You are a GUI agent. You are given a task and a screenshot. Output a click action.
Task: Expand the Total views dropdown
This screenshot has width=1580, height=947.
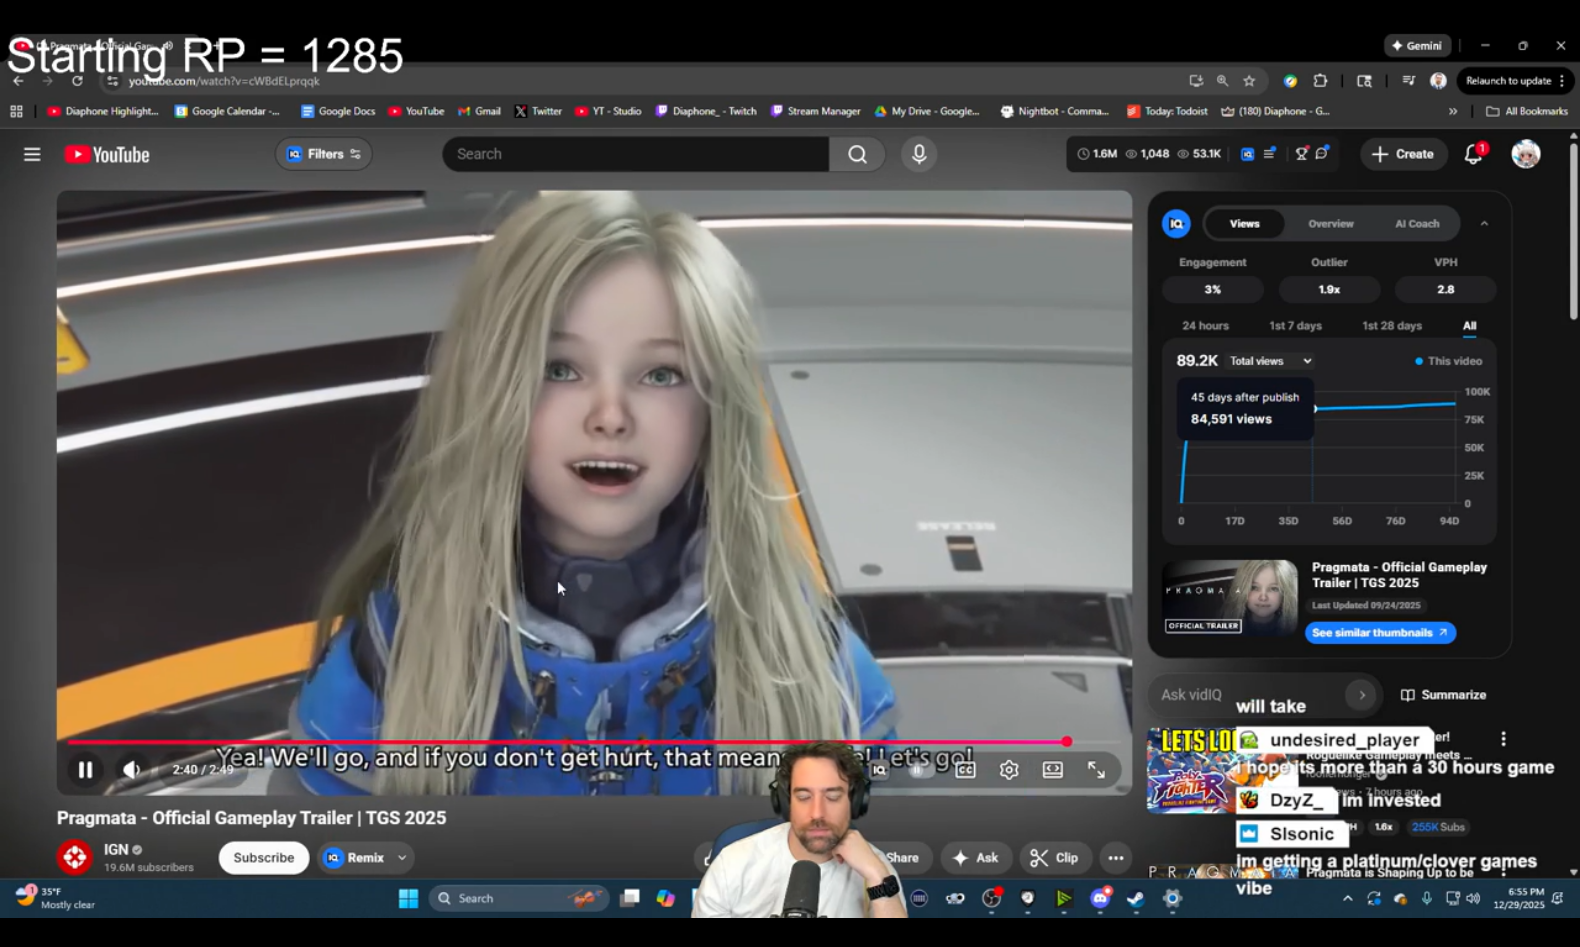click(1271, 361)
